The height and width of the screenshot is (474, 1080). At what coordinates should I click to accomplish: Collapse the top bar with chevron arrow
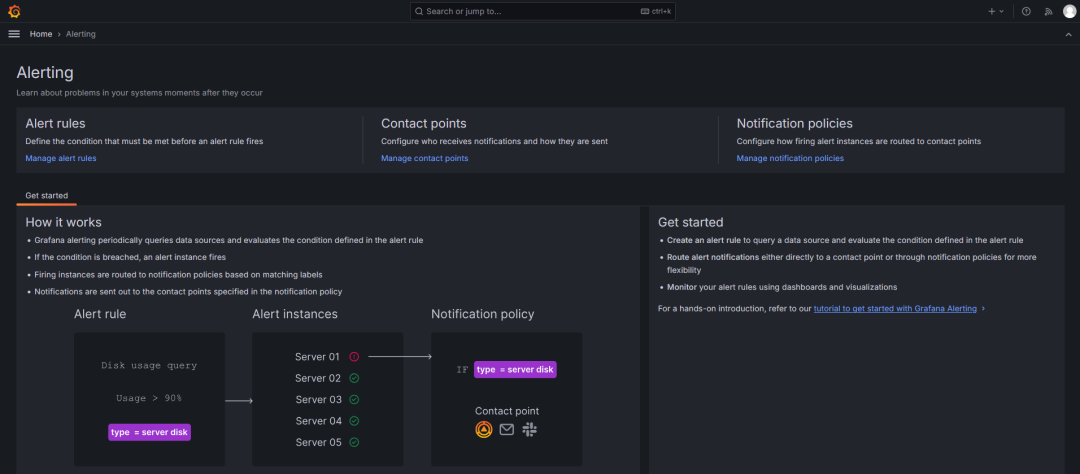pos(1068,34)
